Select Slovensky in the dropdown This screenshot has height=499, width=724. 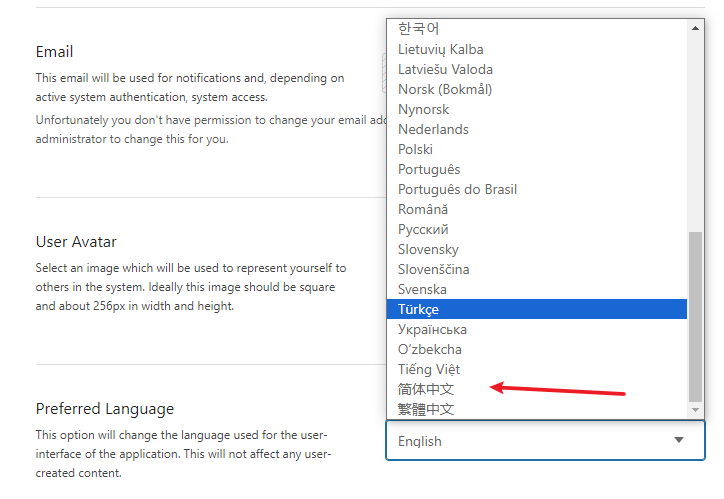coord(428,249)
